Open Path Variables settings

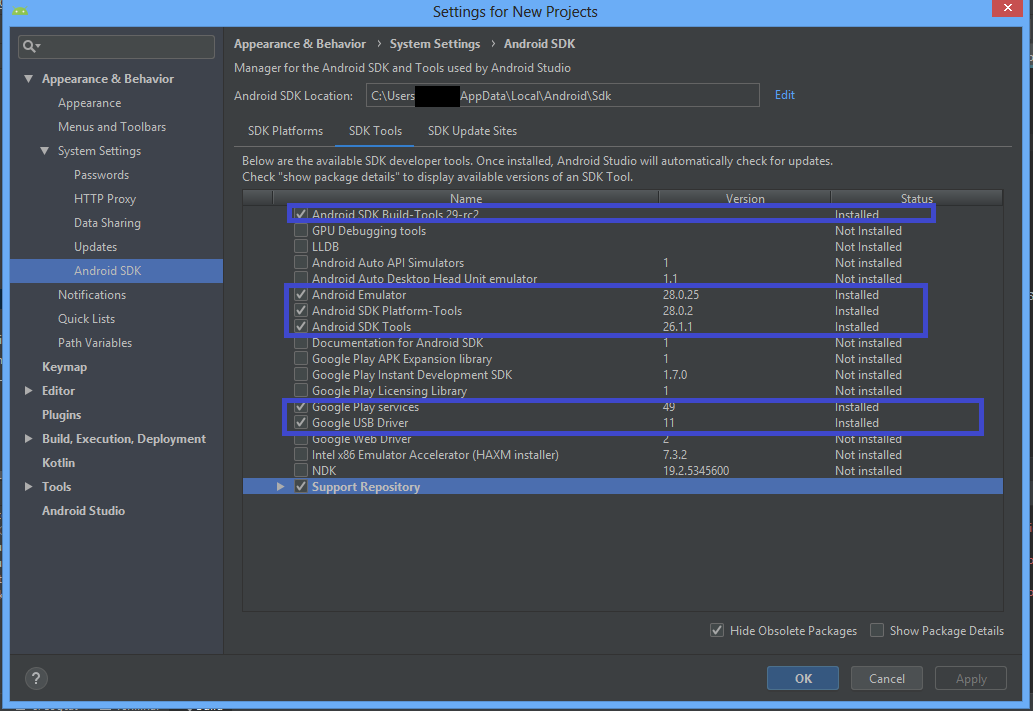(x=95, y=343)
